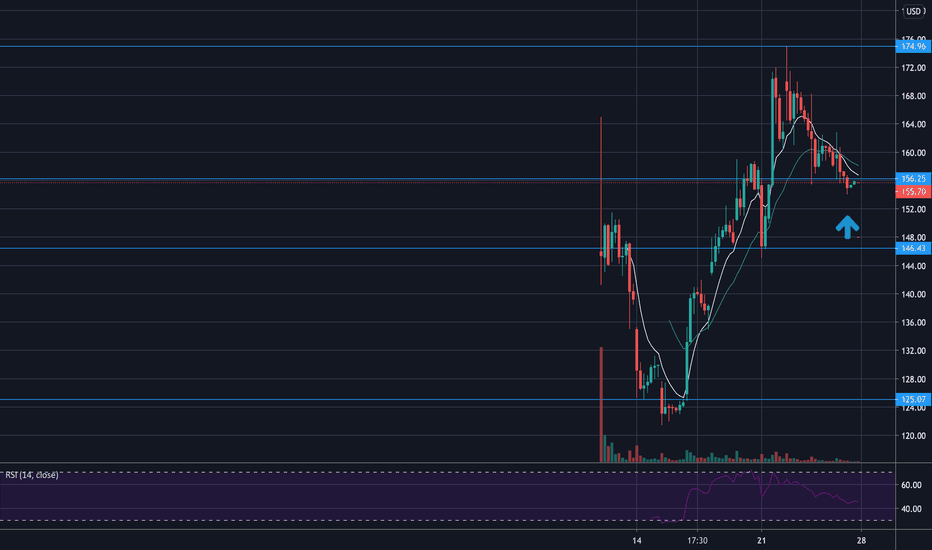This screenshot has width=932, height=550.
Task: Click the 152.00 price axis value
Action: coord(913,209)
